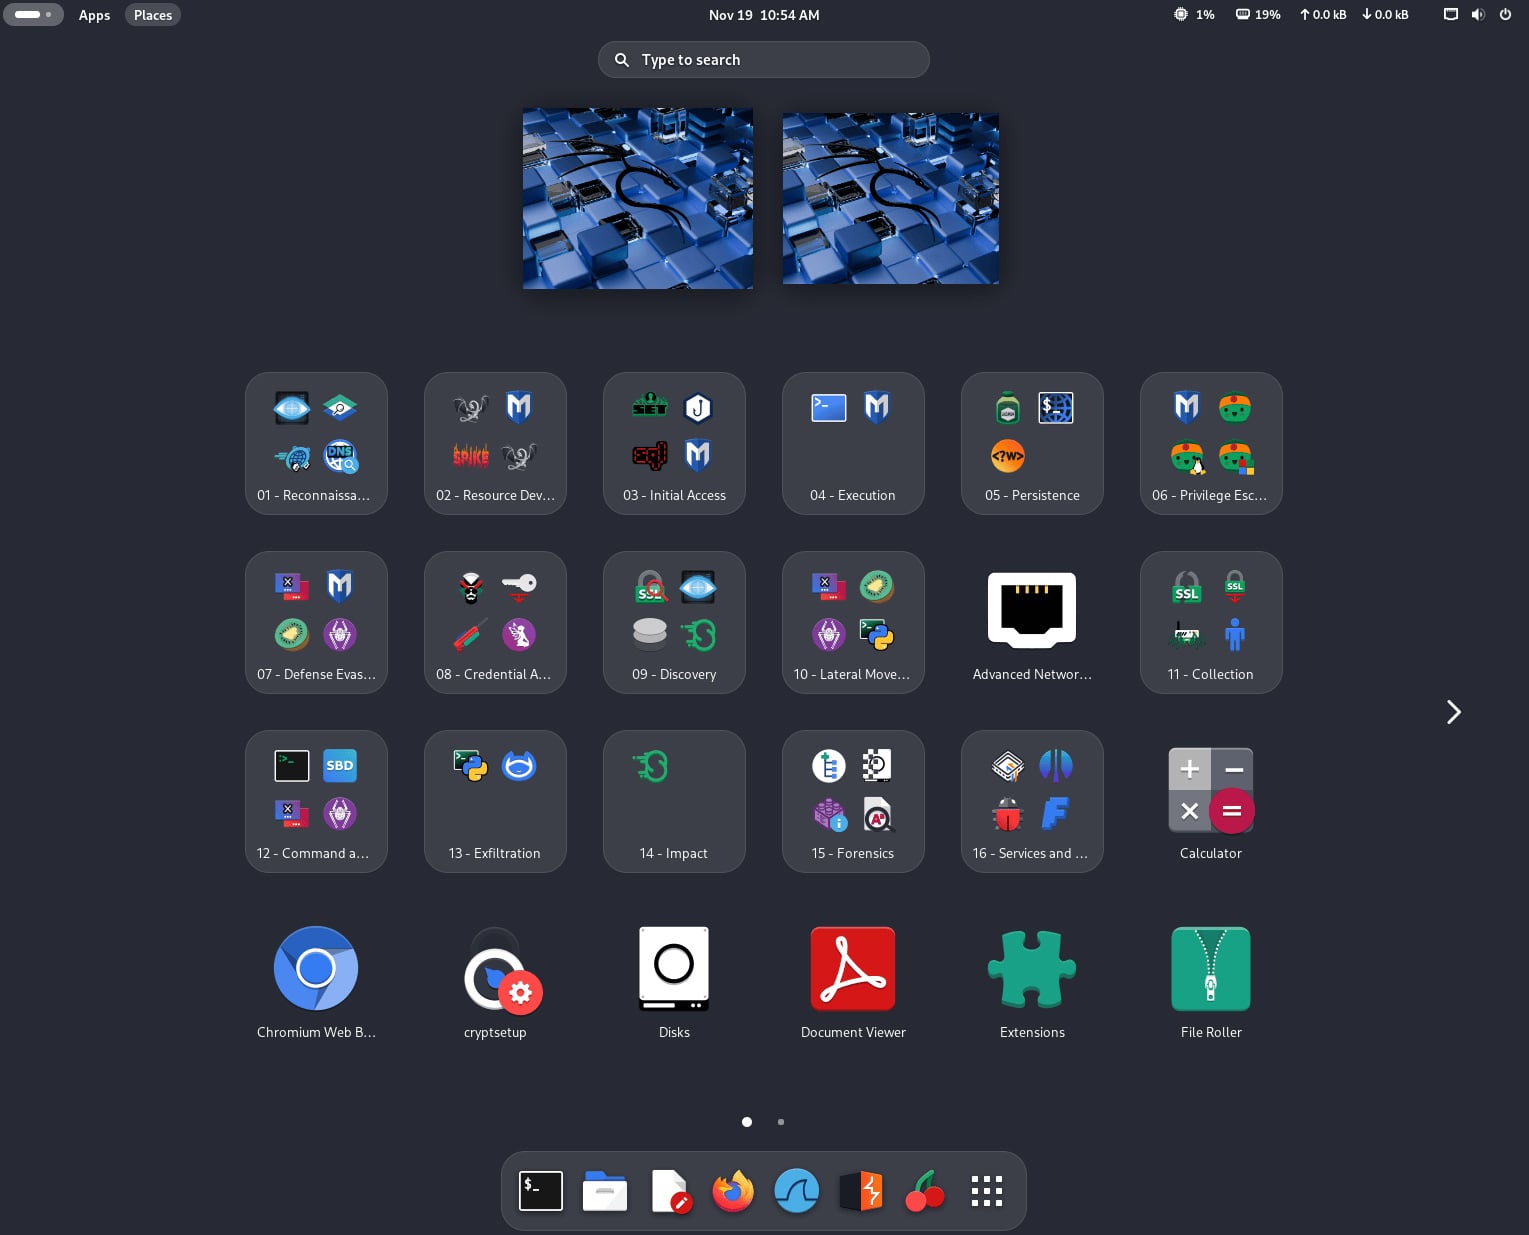Open Firefox from the dock
Screen dimensions: 1529x1235
732,1191
